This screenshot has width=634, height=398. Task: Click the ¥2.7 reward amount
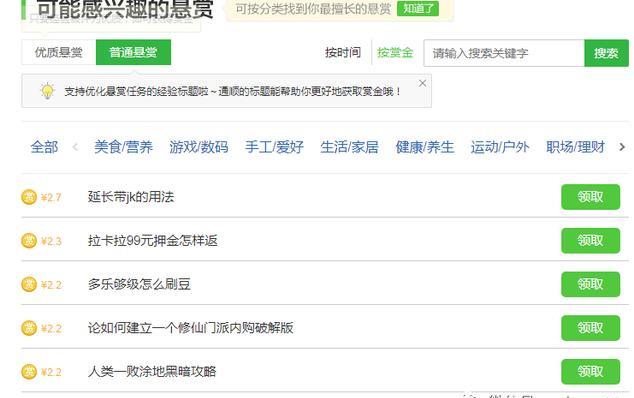pyautogui.click(x=51, y=197)
